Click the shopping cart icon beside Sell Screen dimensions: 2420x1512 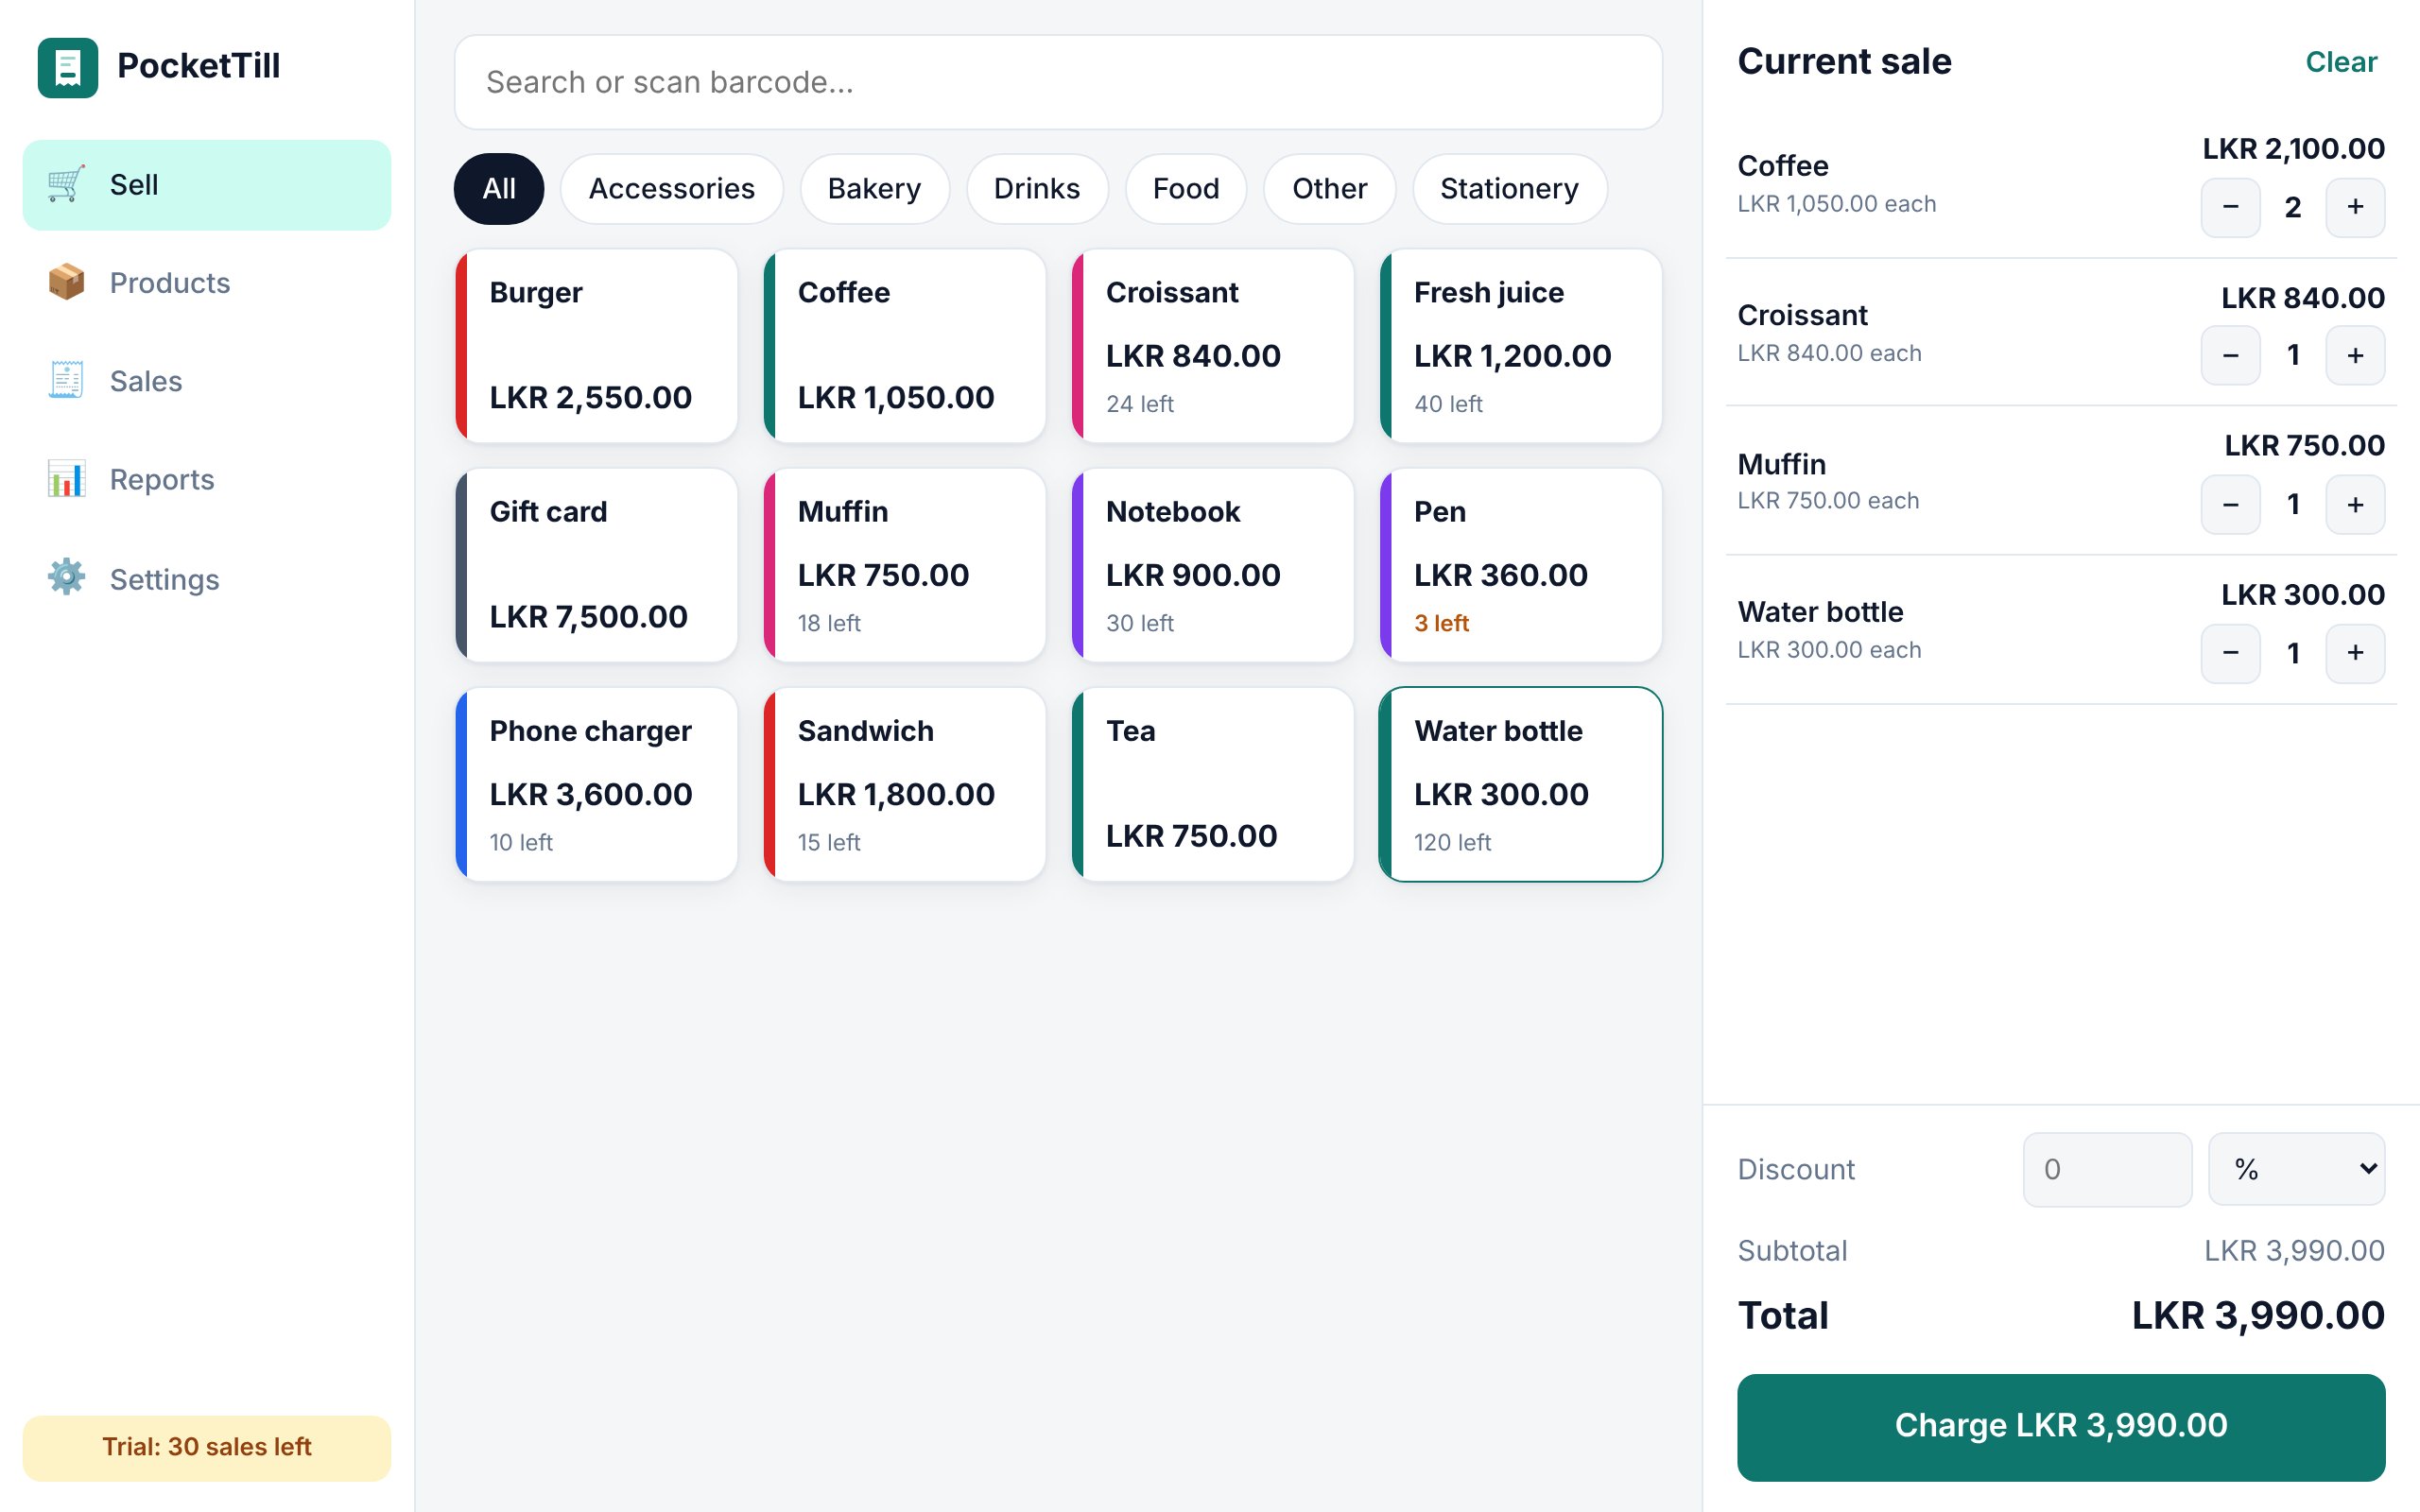pos(66,184)
